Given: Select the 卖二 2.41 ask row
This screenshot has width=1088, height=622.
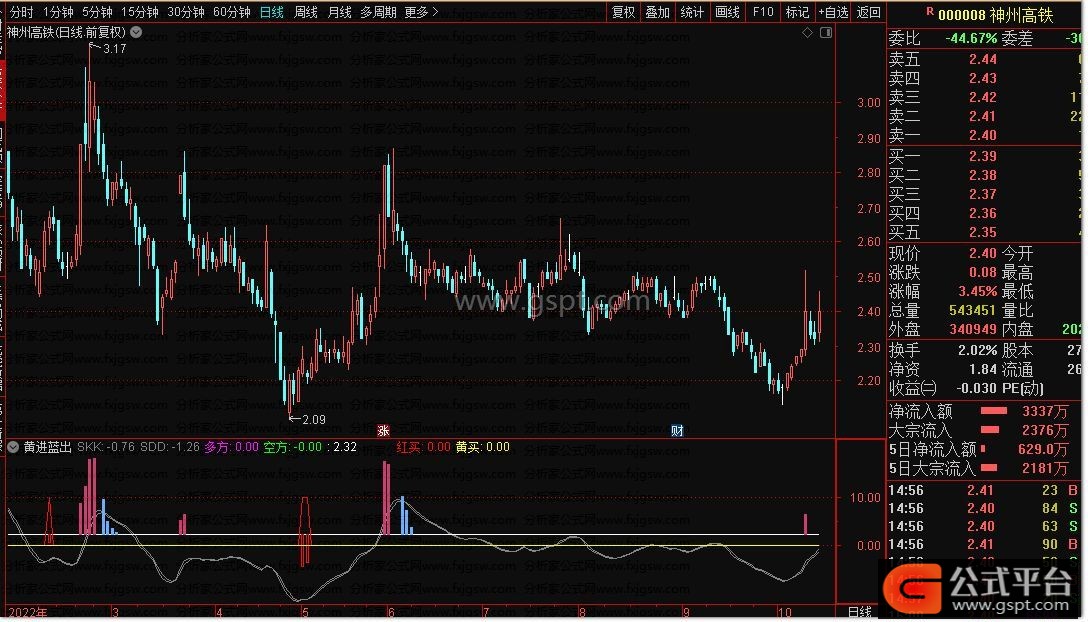Looking at the screenshot, I should pyautogui.click(x=984, y=116).
